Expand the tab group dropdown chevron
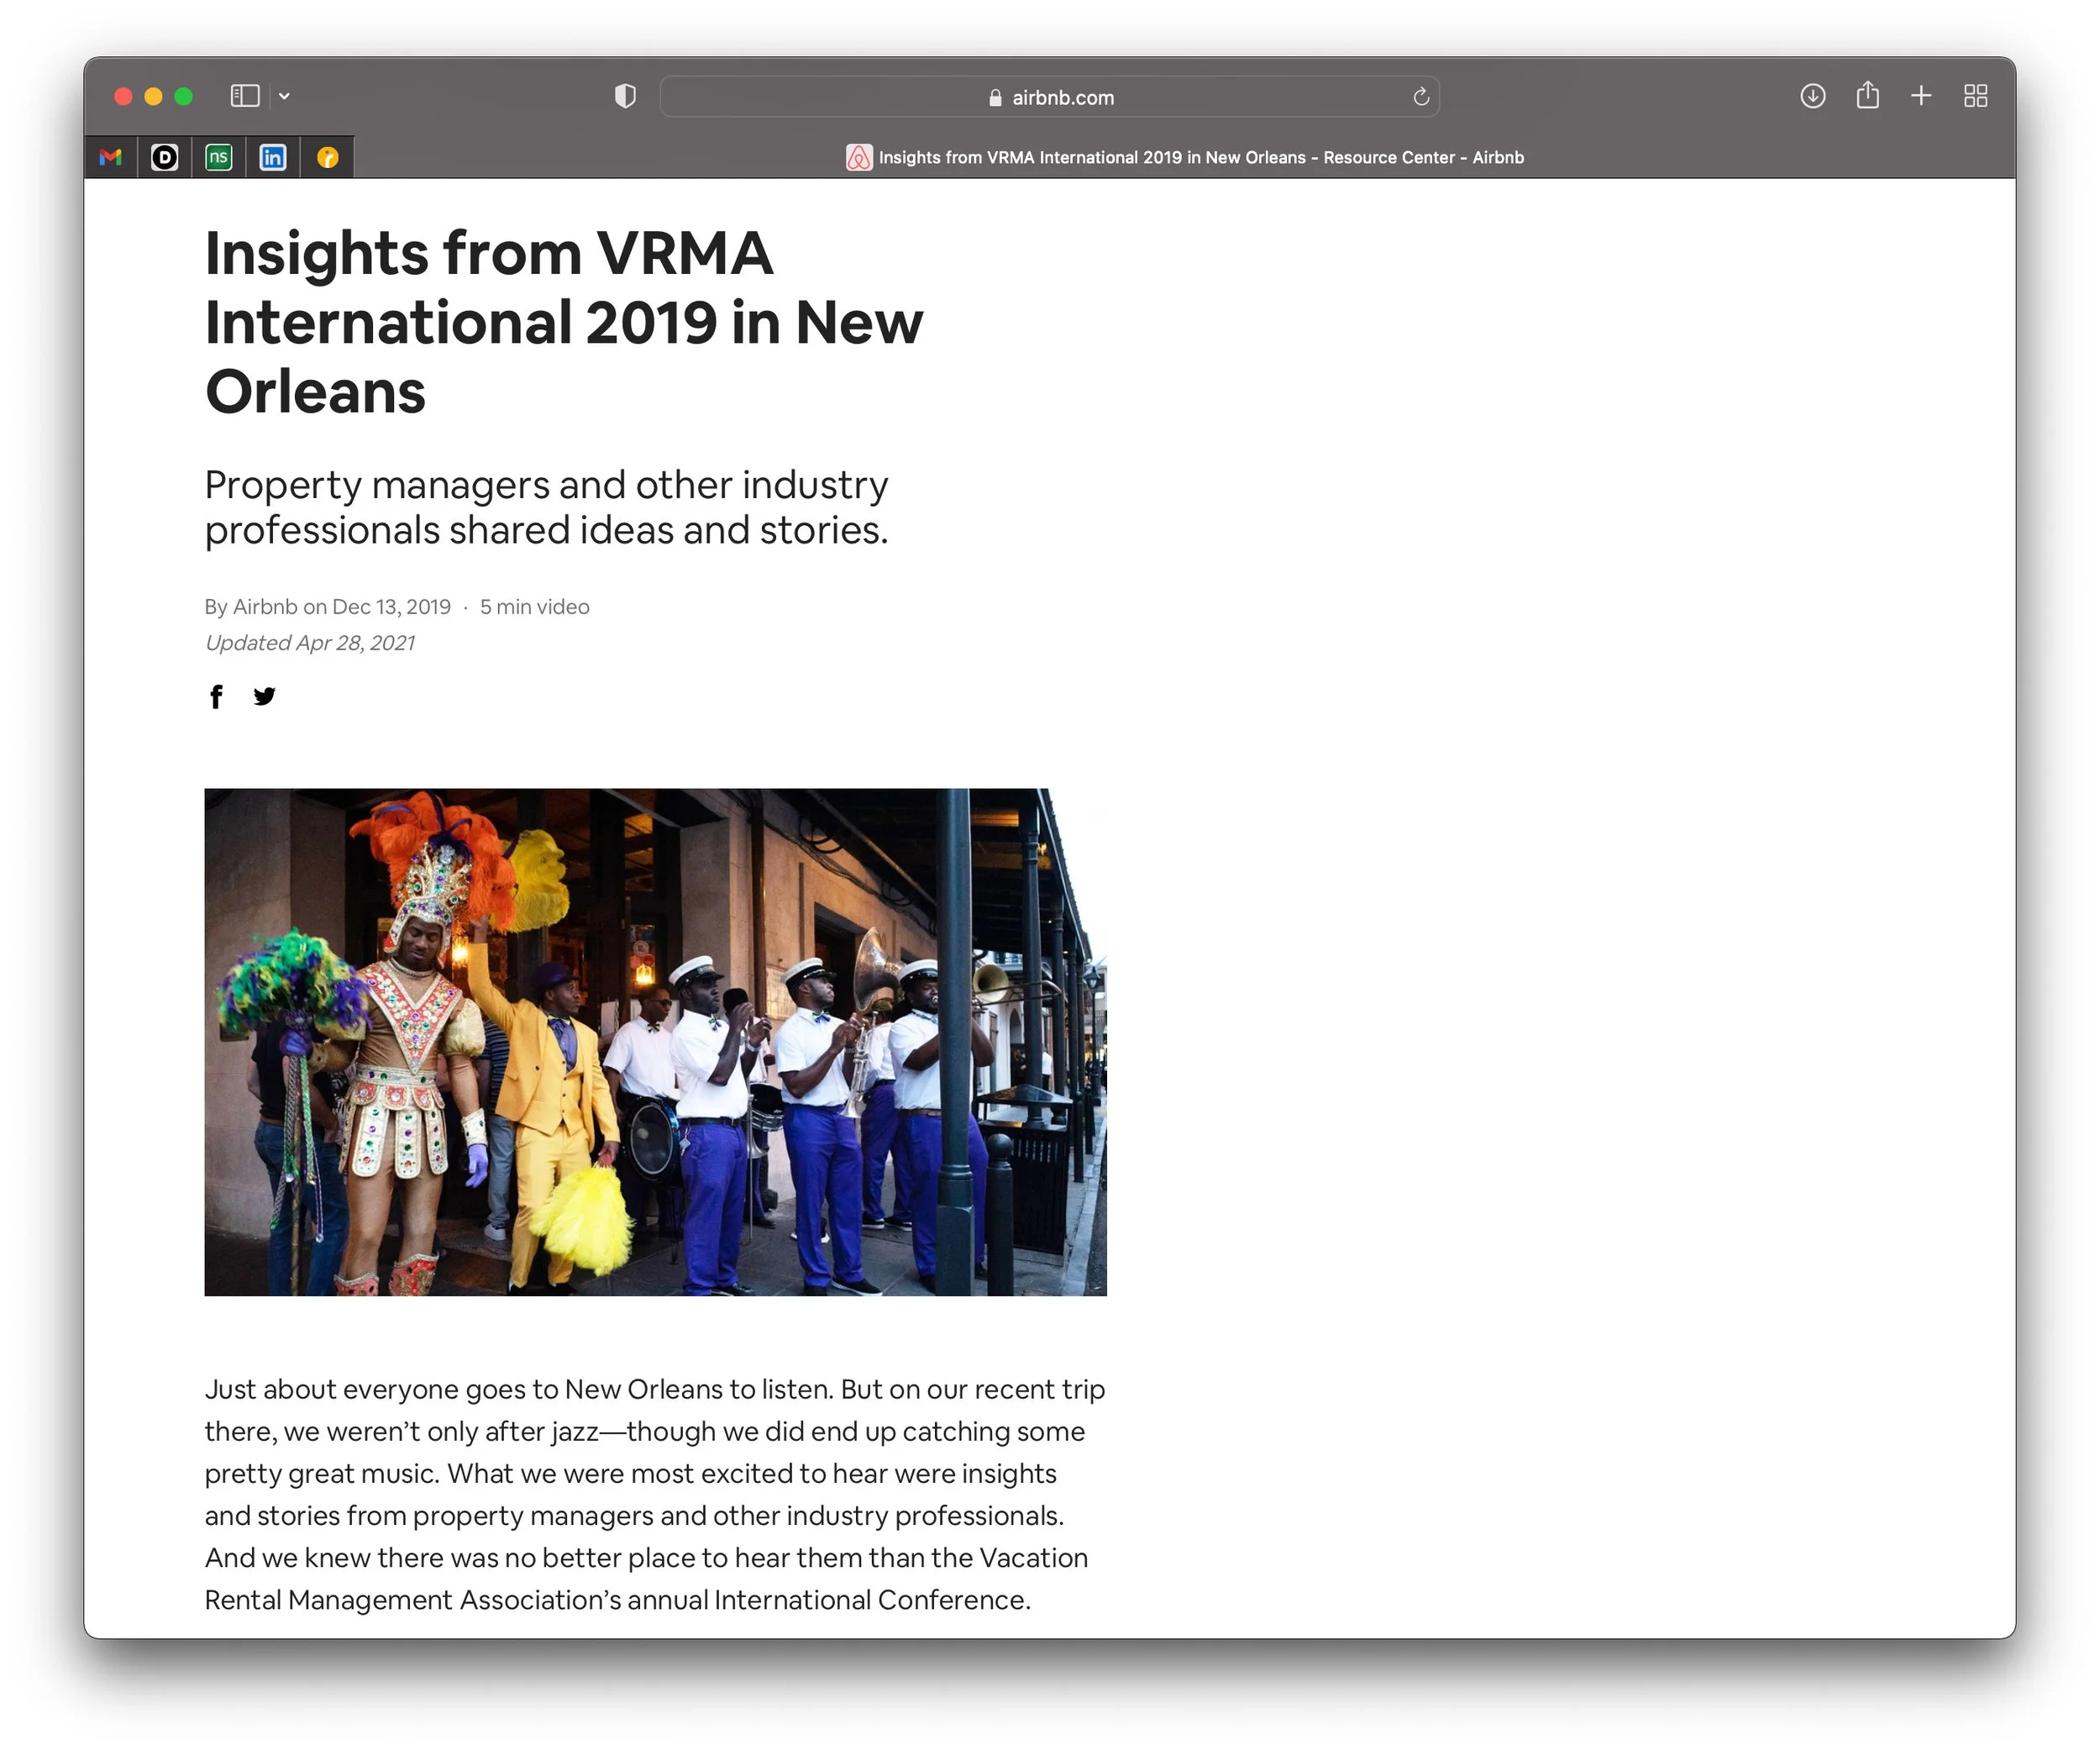 [284, 96]
